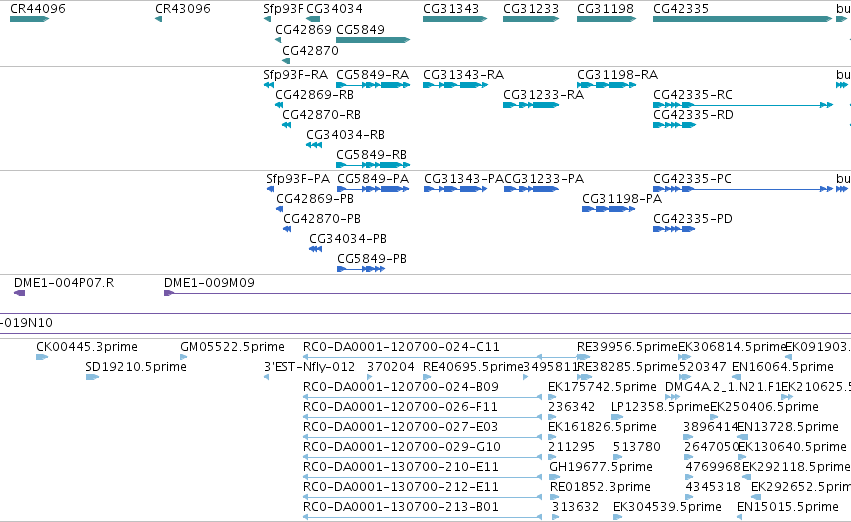This screenshot has height=522, width=851.
Task: Click the LP12358.5prime EST
Action: [x=617, y=417]
